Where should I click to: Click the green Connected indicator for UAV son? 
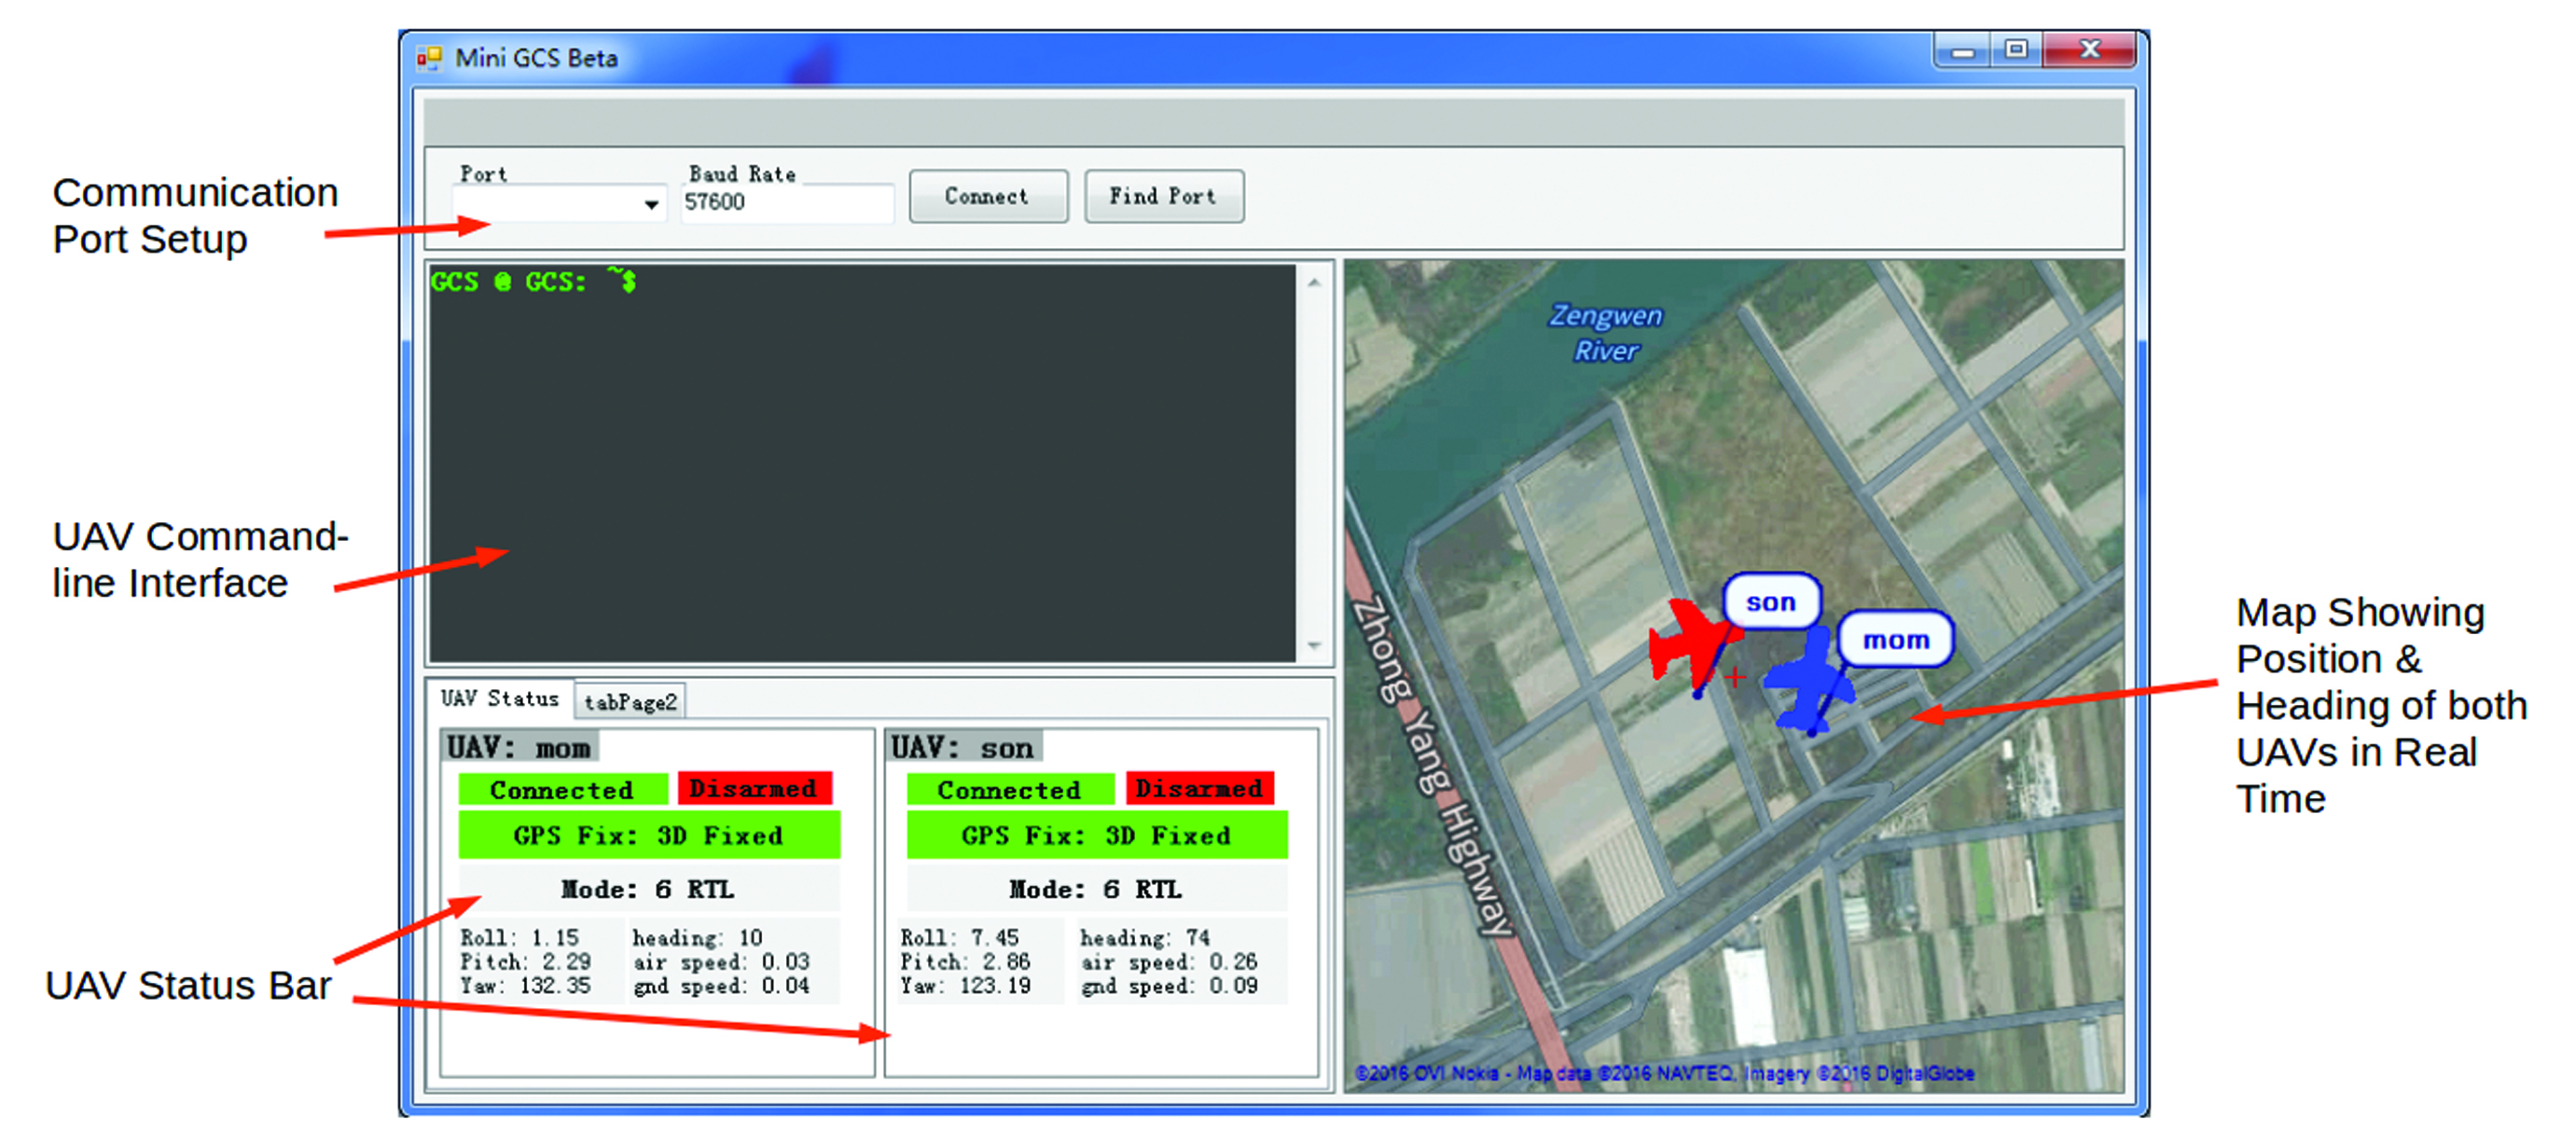pos(1008,789)
